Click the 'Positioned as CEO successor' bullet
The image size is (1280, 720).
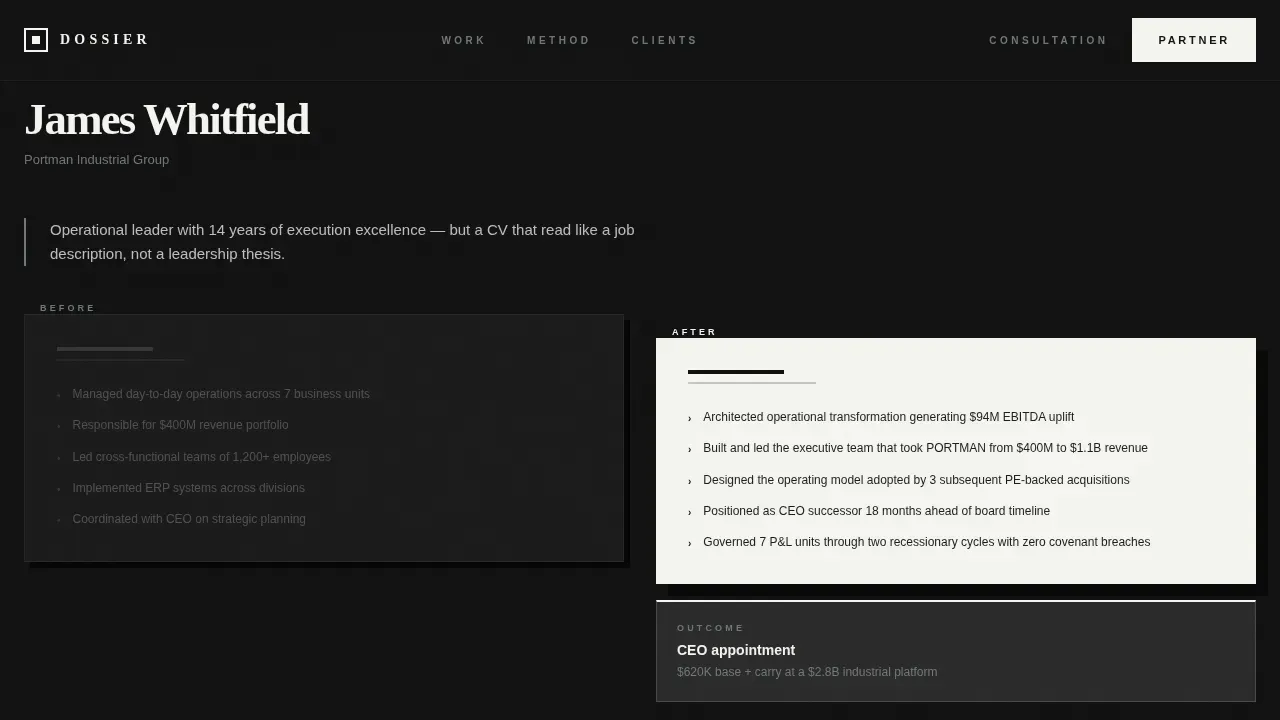click(x=876, y=511)
